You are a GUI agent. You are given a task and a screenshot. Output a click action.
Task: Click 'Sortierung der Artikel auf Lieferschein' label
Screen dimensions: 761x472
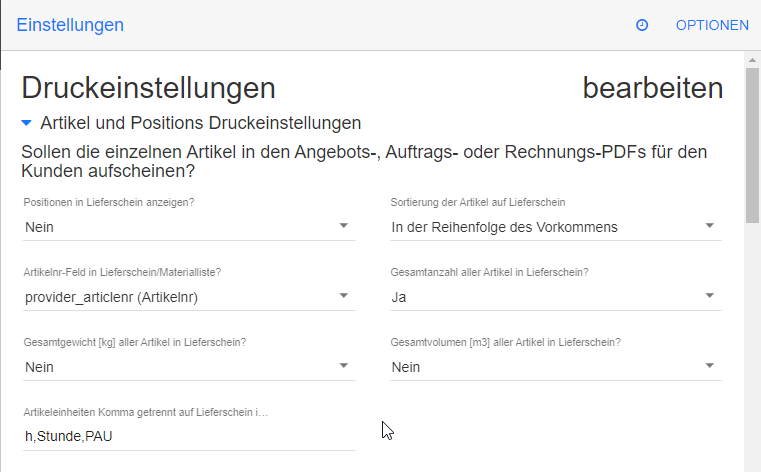(x=476, y=203)
